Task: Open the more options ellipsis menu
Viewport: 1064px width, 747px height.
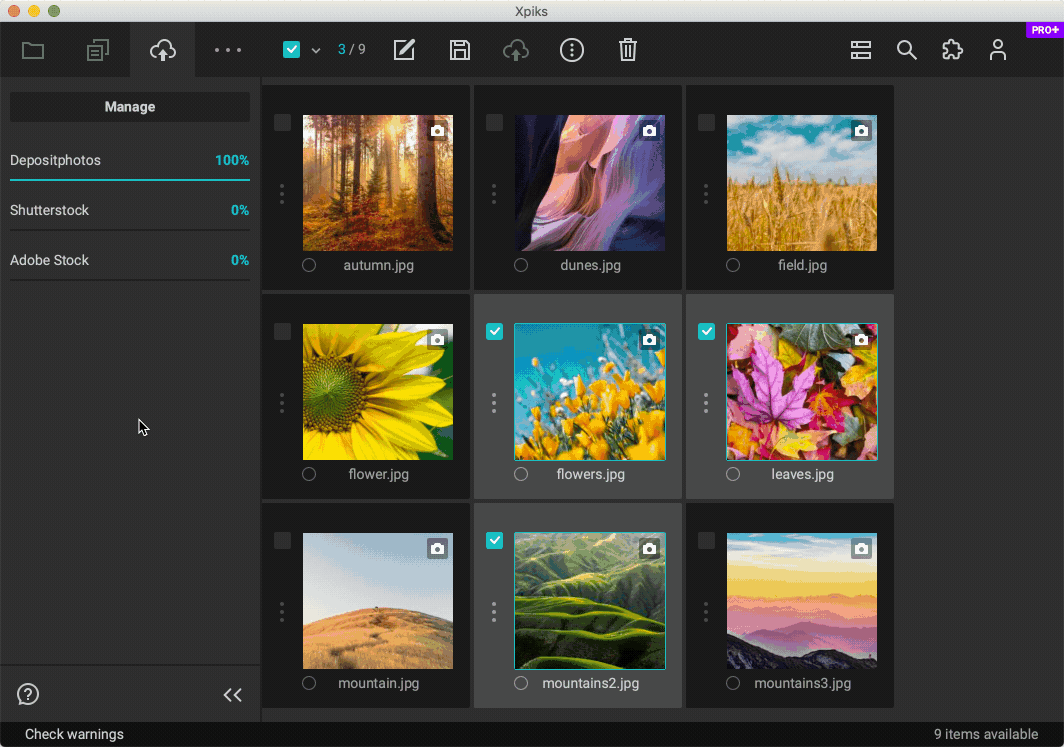Action: 227,50
